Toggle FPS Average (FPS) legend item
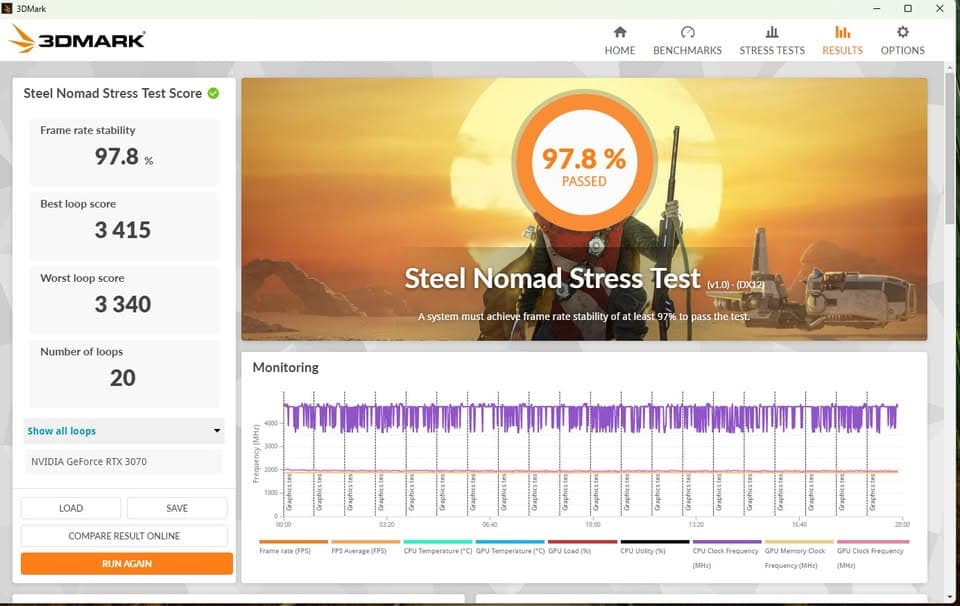 click(365, 547)
